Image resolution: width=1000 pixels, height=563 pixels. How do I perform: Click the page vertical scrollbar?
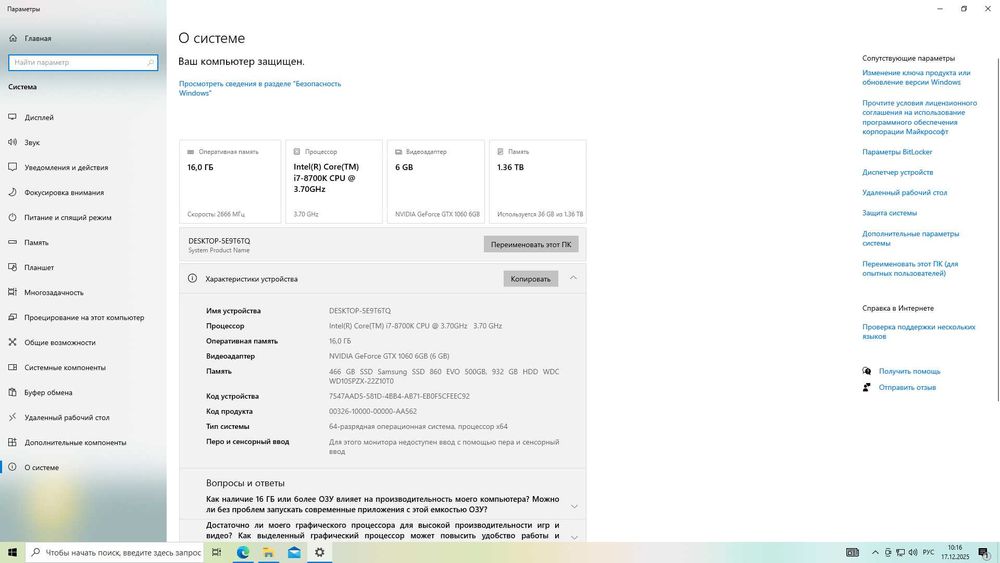pyautogui.click(x=998, y=230)
